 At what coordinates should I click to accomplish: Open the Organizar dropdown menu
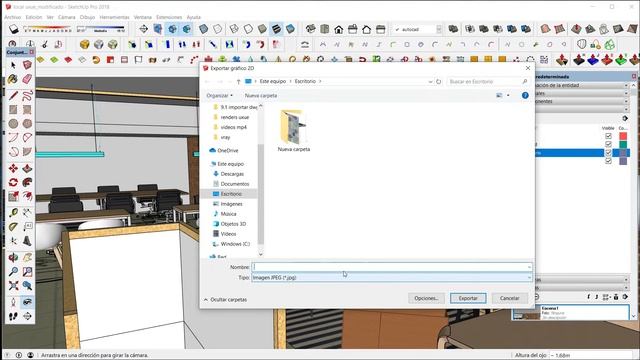(219, 96)
